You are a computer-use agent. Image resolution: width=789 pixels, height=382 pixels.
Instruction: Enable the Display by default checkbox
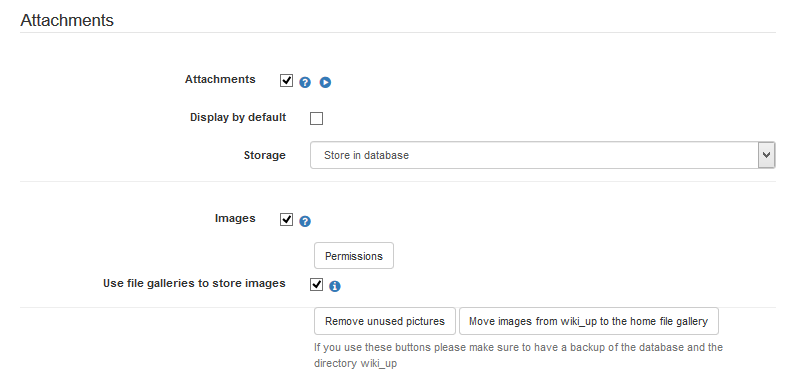(x=317, y=119)
